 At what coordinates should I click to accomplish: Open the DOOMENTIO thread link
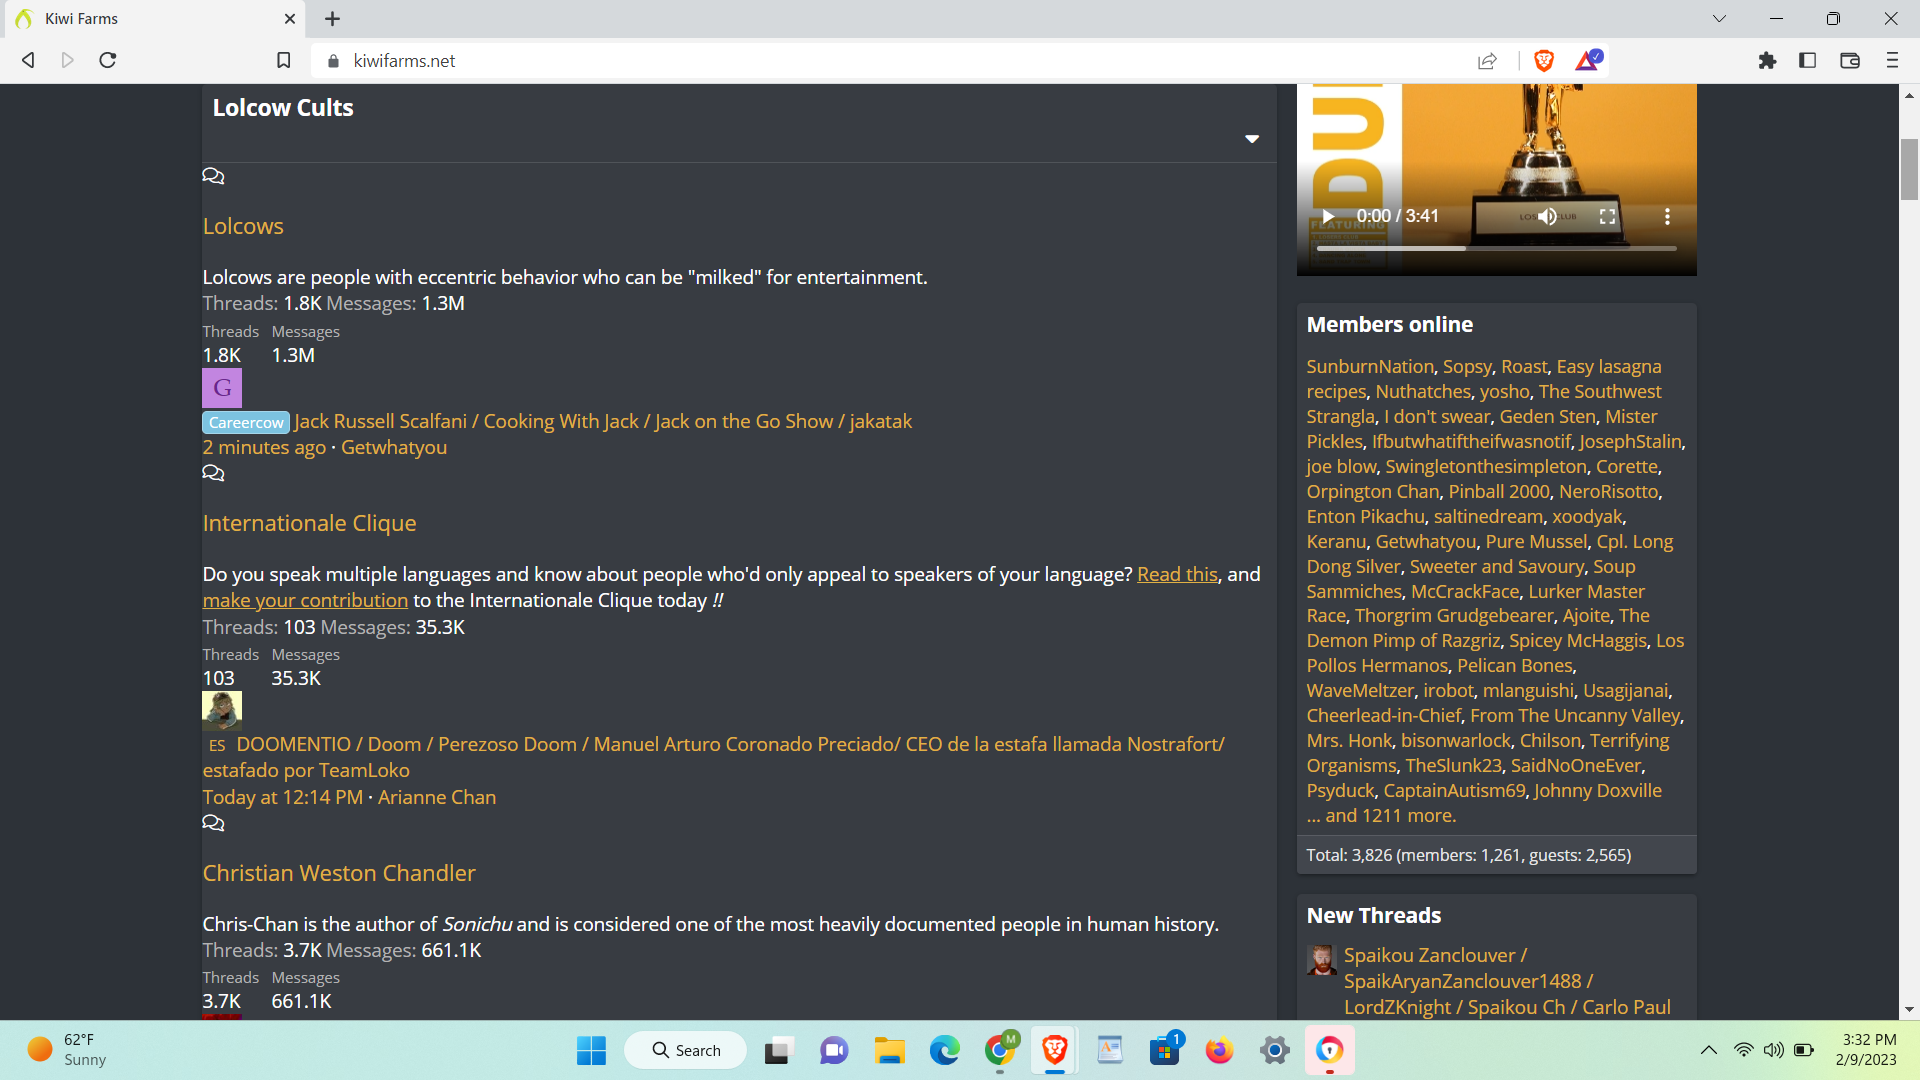click(x=713, y=757)
